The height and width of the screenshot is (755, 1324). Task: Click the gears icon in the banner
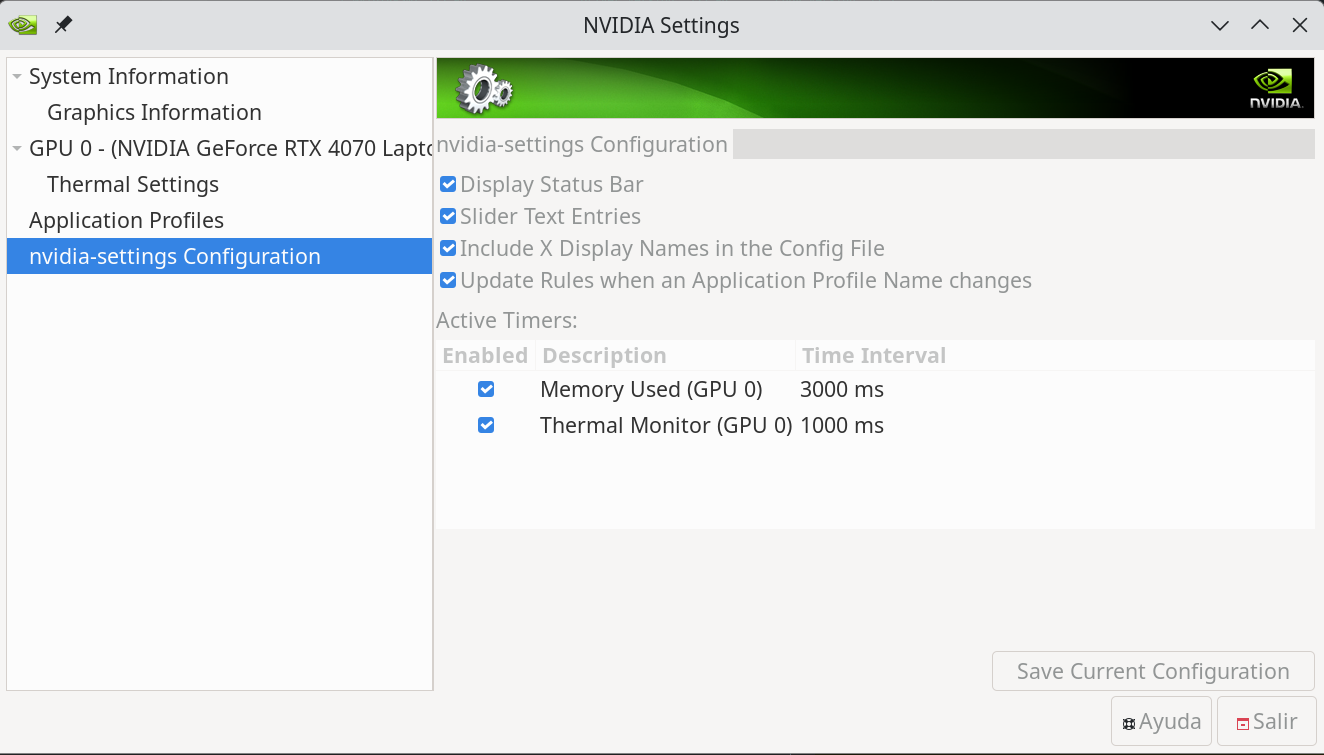(x=484, y=89)
